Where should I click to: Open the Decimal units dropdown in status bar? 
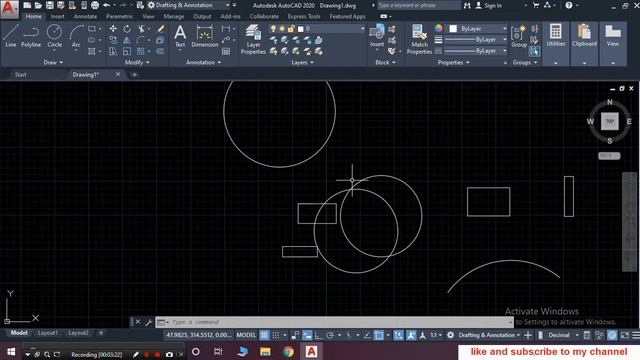[x=563, y=335]
